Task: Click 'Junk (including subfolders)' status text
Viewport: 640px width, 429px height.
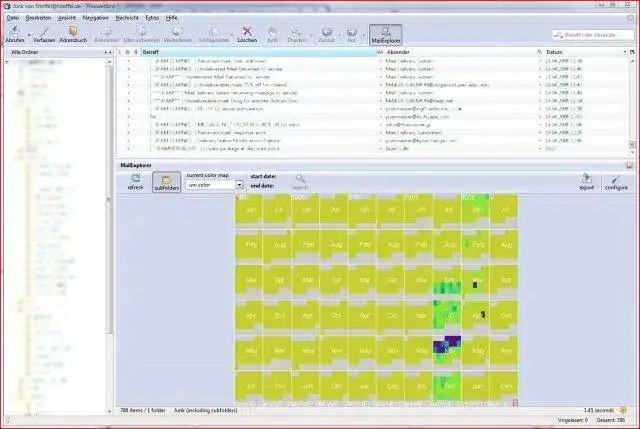Action: [x=205, y=410]
